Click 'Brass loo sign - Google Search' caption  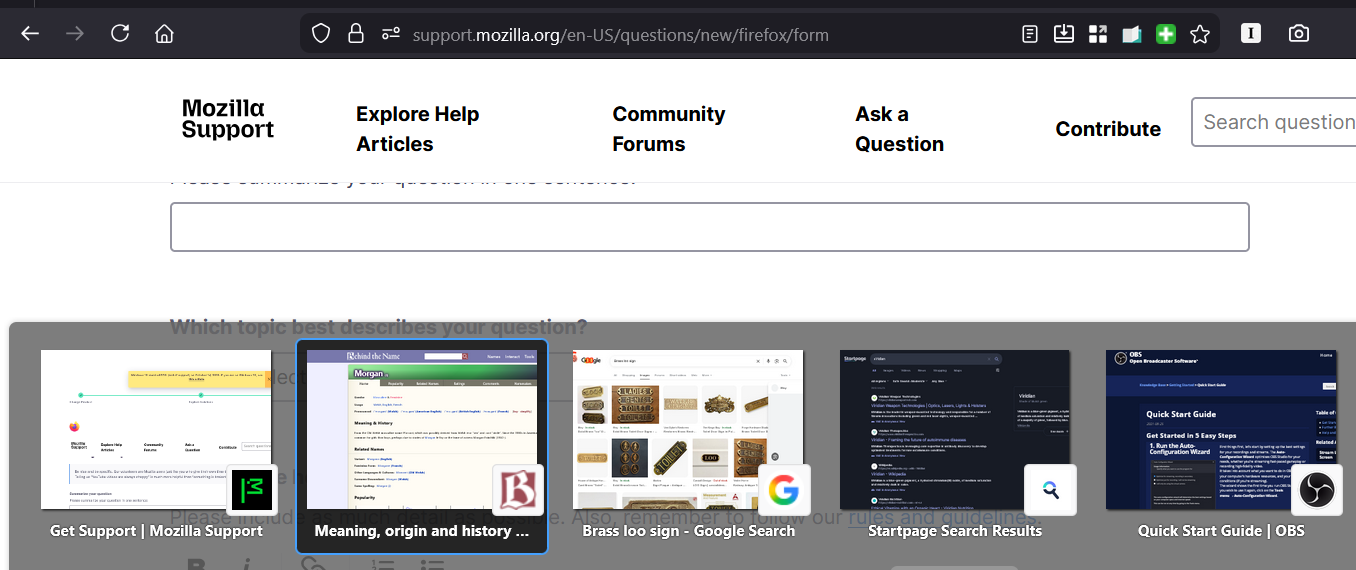pyautogui.click(x=689, y=531)
